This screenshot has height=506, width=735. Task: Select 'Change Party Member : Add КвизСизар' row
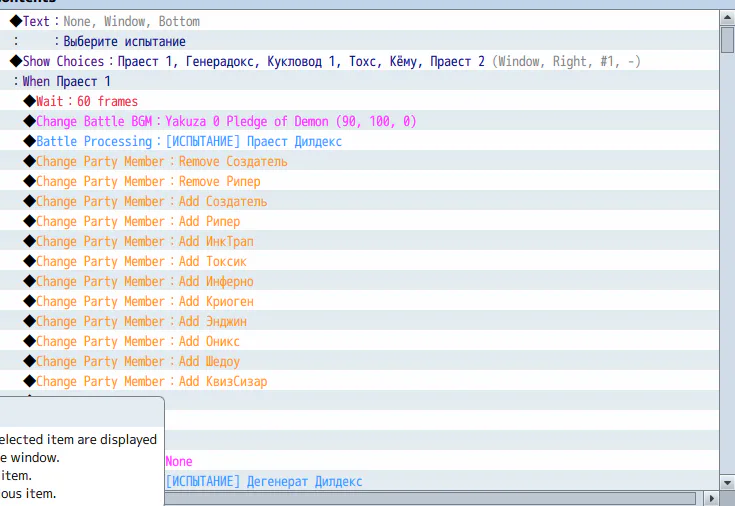[x=359, y=381]
